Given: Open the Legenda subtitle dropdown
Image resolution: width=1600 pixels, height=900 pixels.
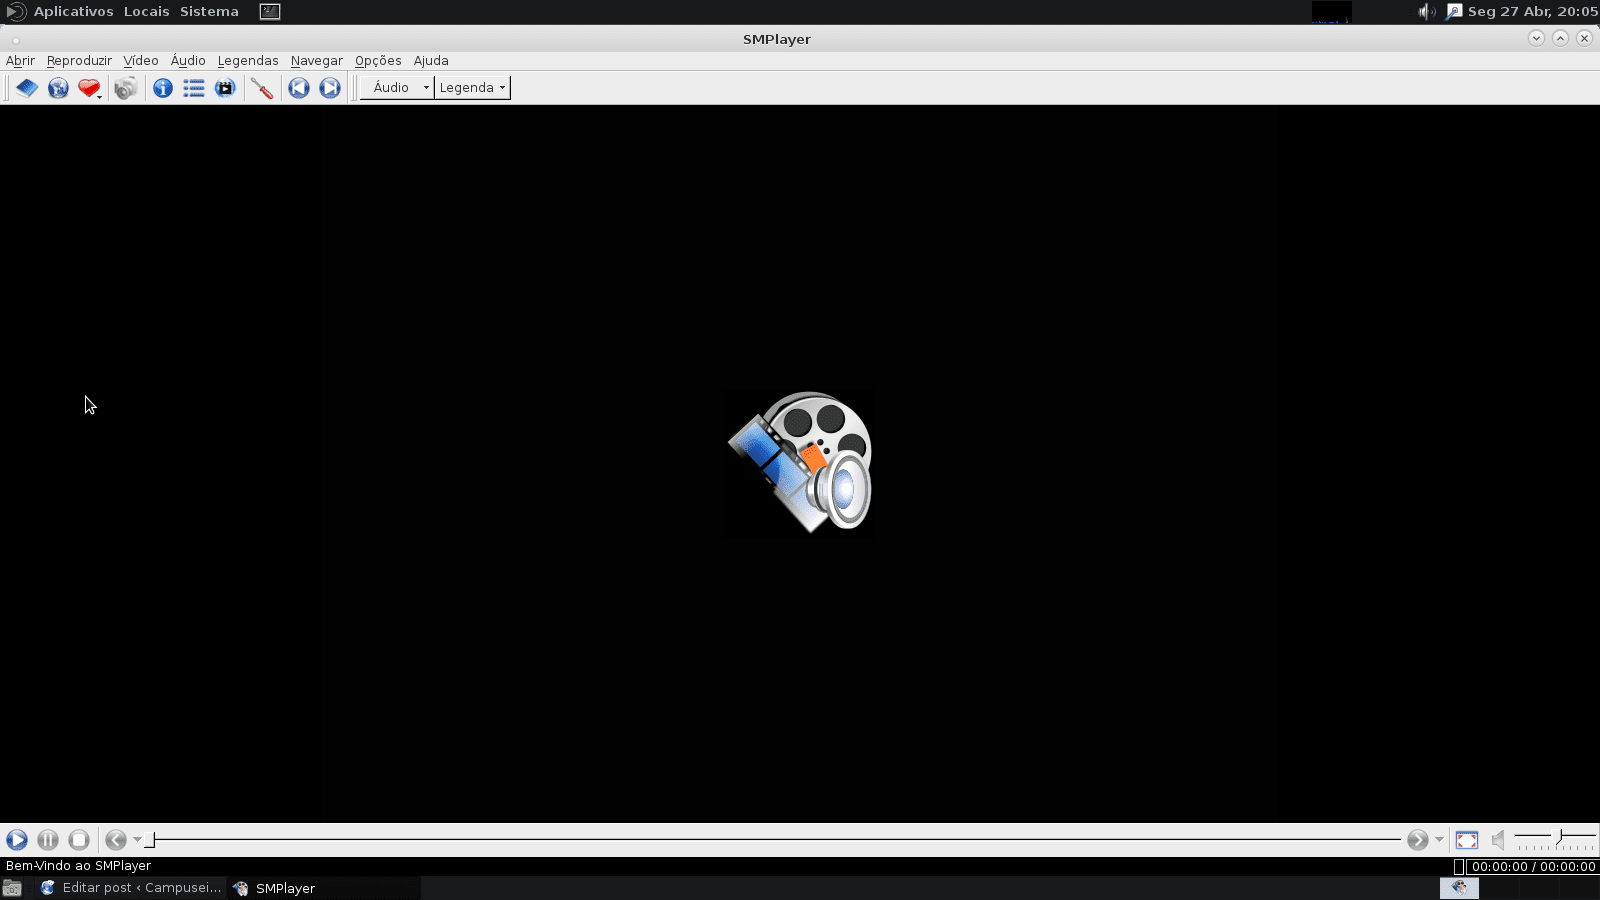Looking at the screenshot, I should [x=472, y=88].
